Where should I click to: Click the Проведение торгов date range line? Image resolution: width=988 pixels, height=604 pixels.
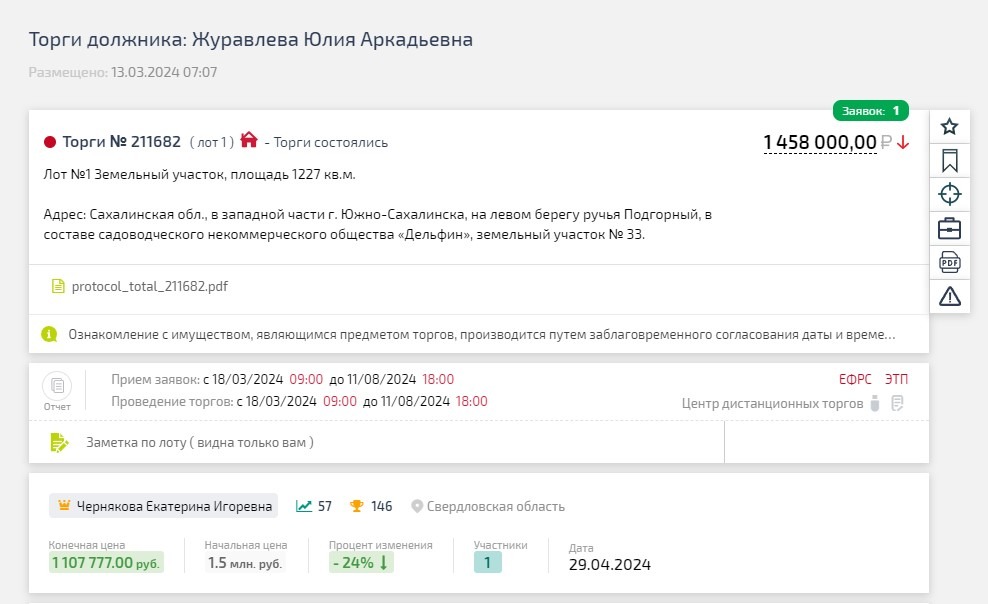(x=299, y=401)
